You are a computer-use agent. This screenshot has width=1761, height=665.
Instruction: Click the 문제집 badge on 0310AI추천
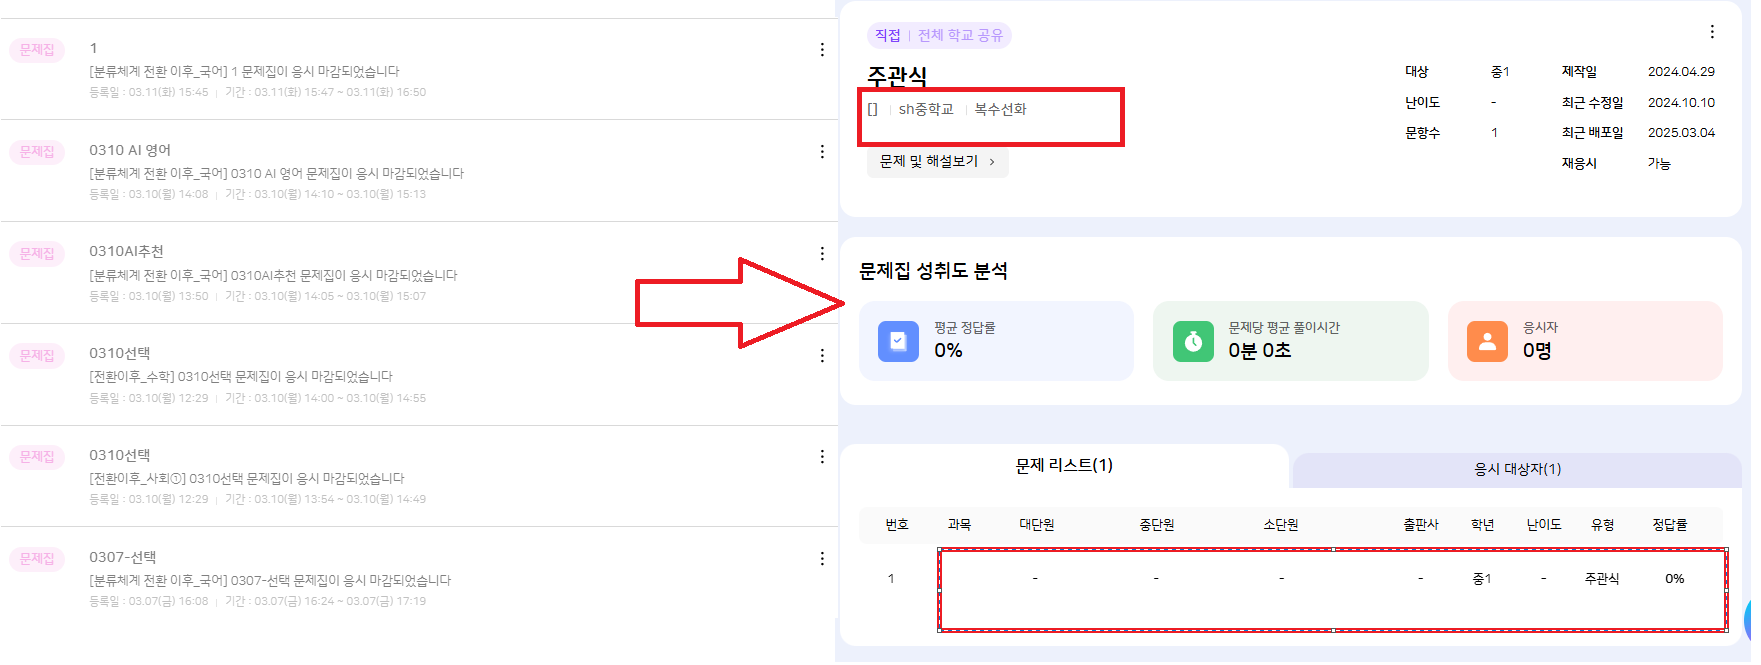click(37, 254)
